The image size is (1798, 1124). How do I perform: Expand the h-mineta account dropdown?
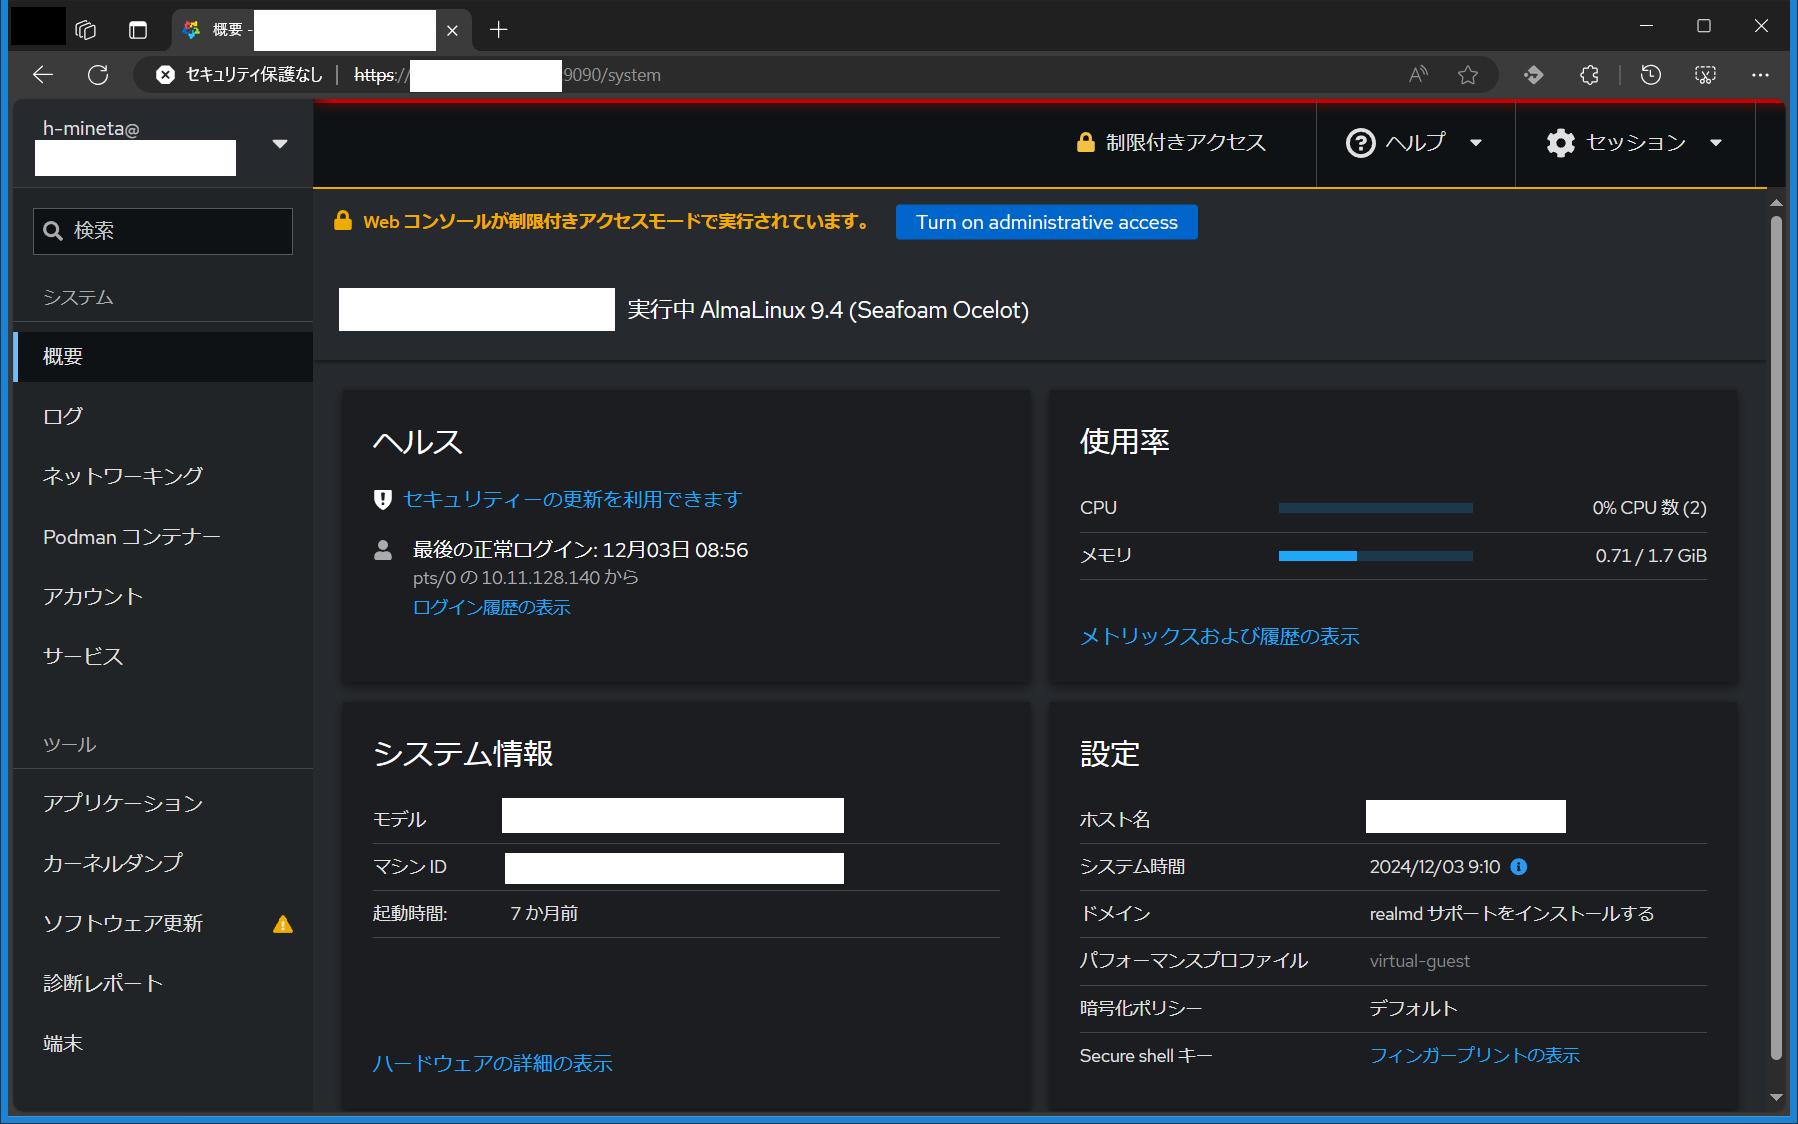[x=280, y=143]
